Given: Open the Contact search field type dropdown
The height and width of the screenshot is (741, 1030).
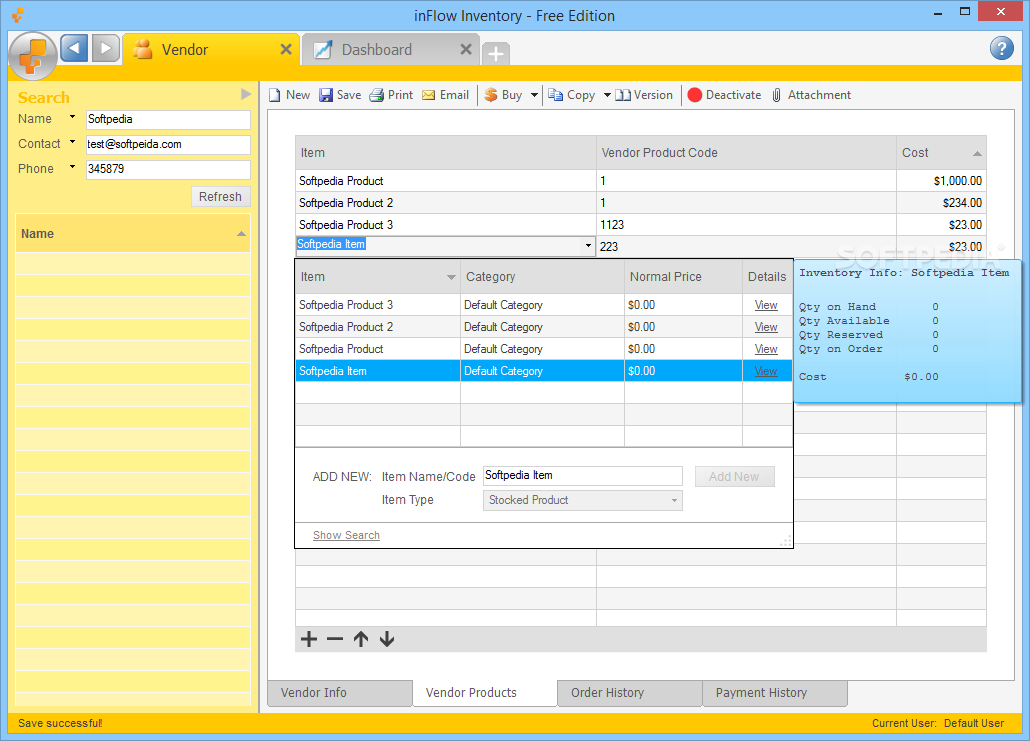Looking at the screenshot, I should (x=72, y=142).
